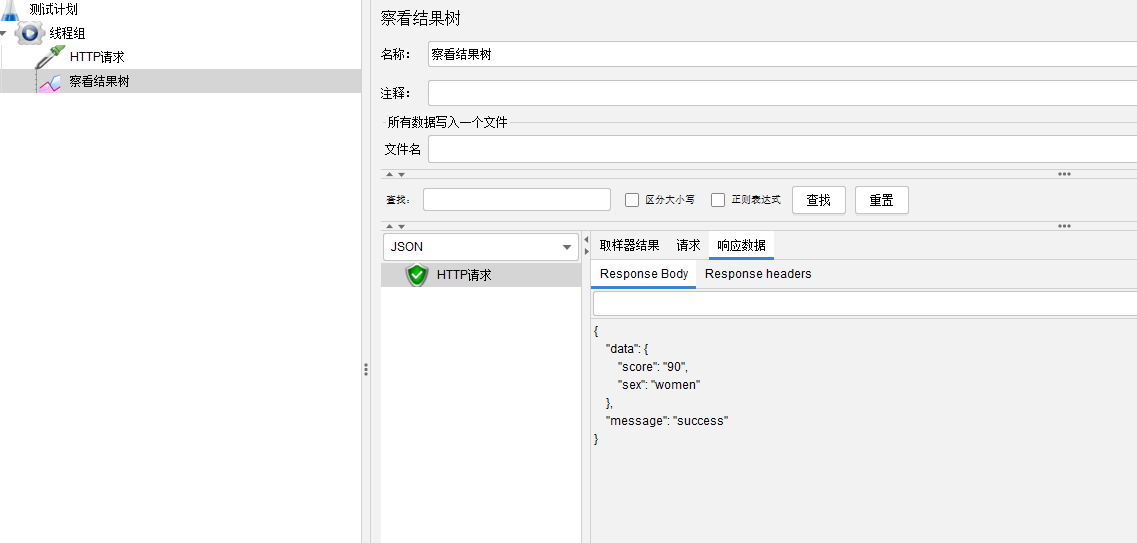Click the "message": "success" line
The image size is (1137, 543).
tap(666, 420)
